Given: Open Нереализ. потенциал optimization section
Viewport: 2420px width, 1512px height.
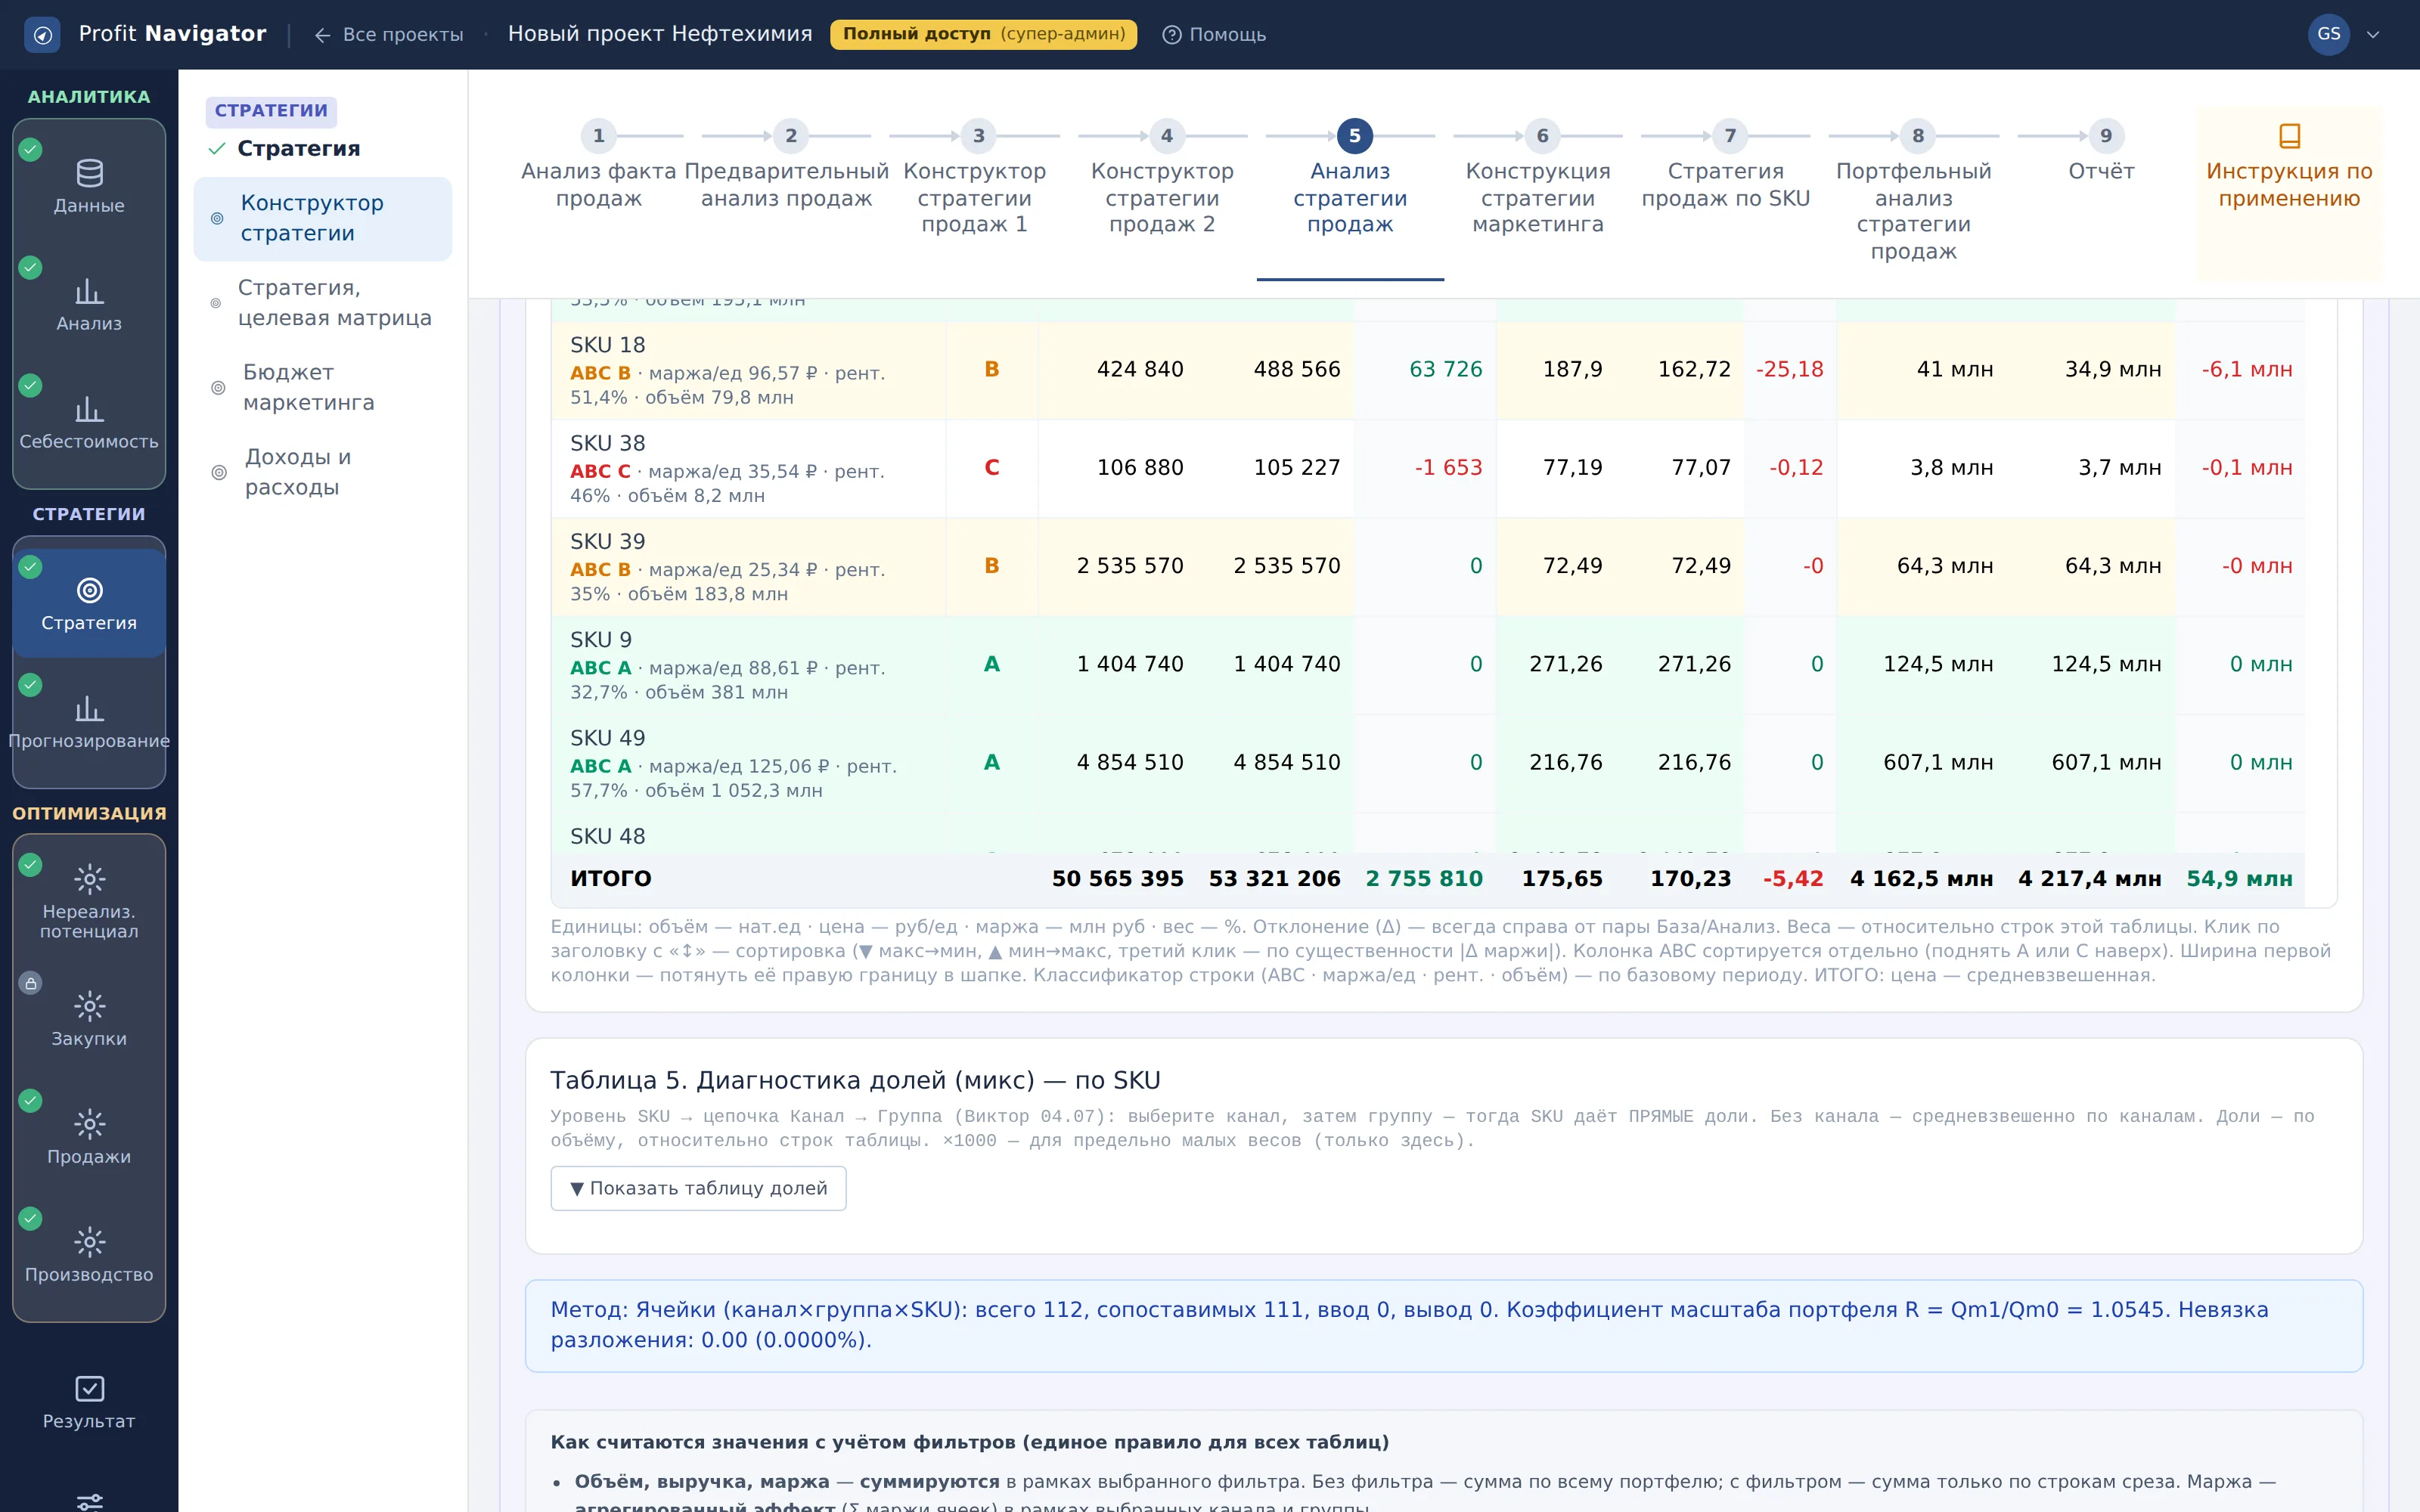Looking at the screenshot, I should [89, 900].
